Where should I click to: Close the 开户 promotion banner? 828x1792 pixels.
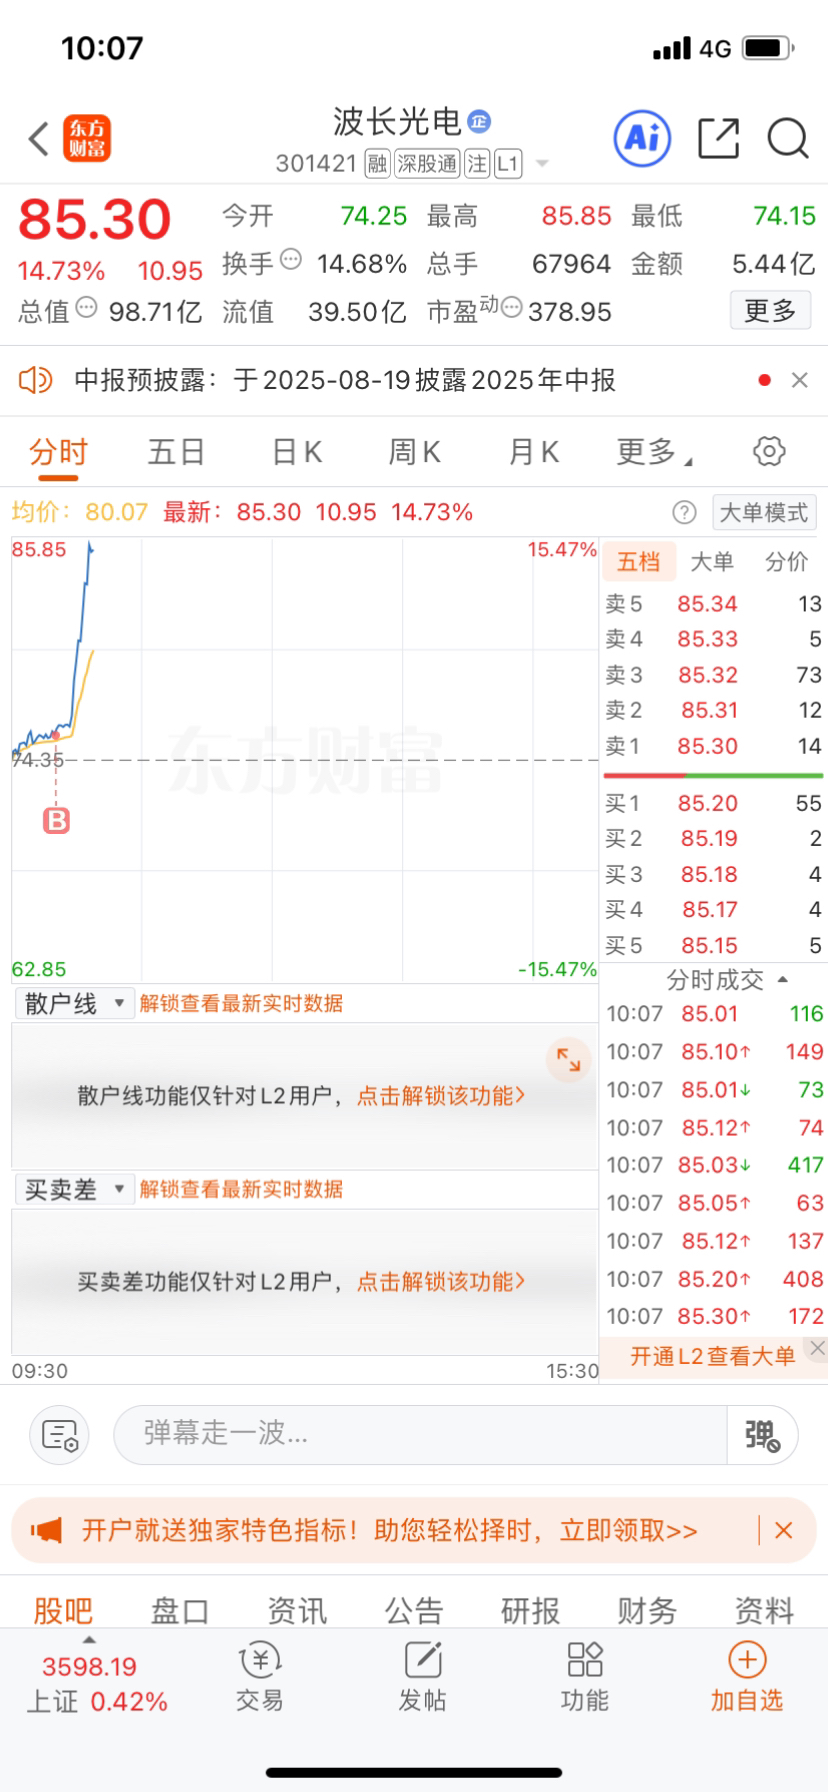[x=784, y=1530]
